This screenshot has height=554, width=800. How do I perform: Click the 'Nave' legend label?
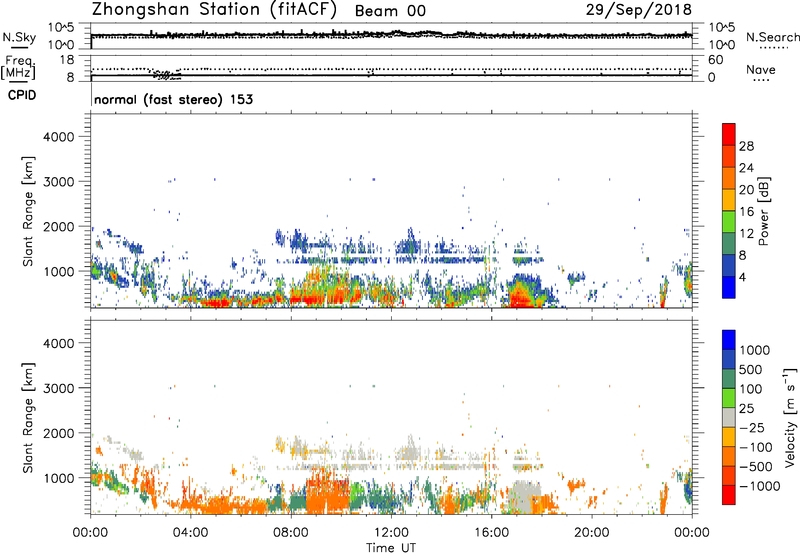point(761,70)
